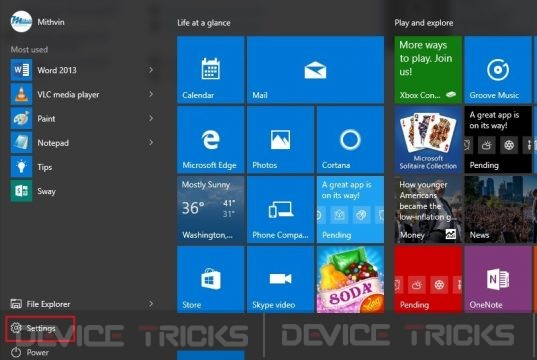Open the Phone Companion tile
The width and height of the screenshot is (537, 360).
(x=280, y=210)
